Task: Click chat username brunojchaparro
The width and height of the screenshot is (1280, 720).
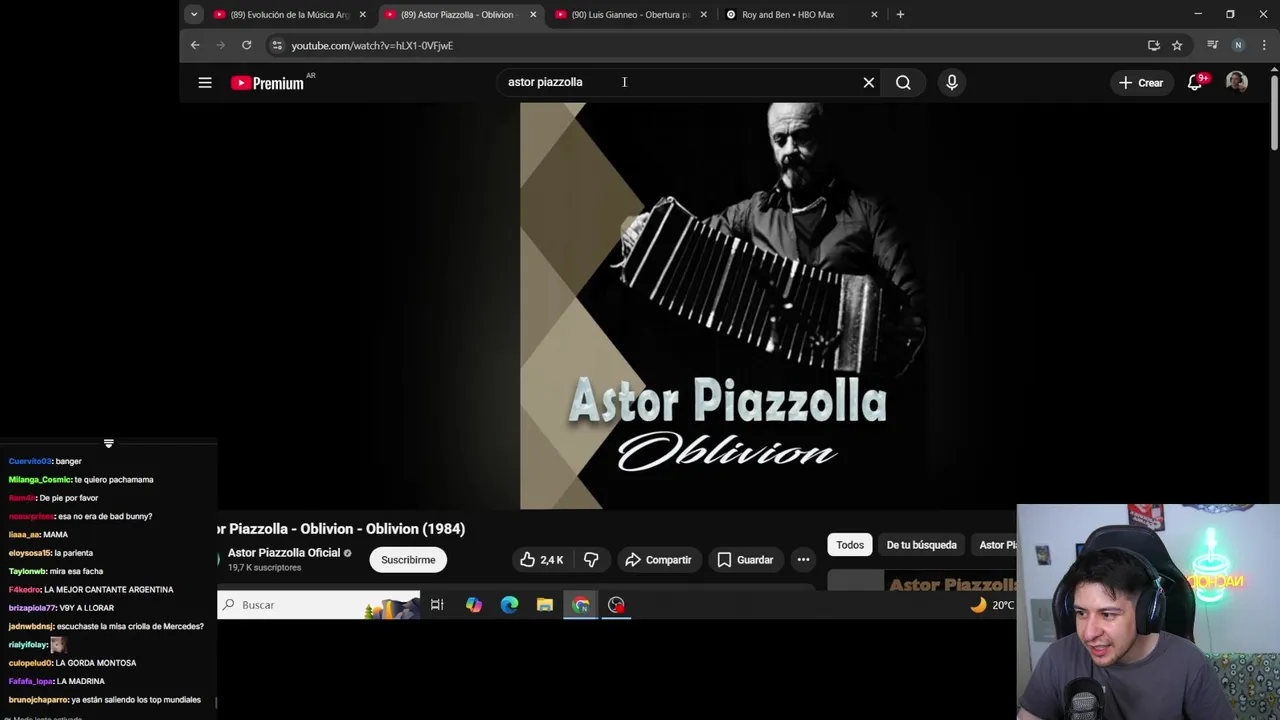Action: (x=38, y=700)
